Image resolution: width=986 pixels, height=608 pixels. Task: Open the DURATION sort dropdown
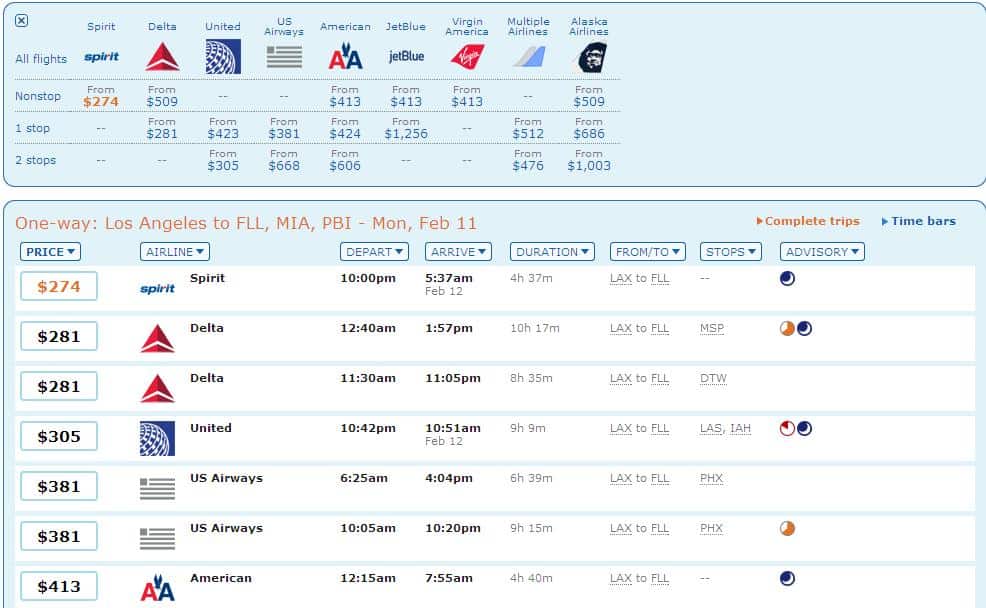552,251
